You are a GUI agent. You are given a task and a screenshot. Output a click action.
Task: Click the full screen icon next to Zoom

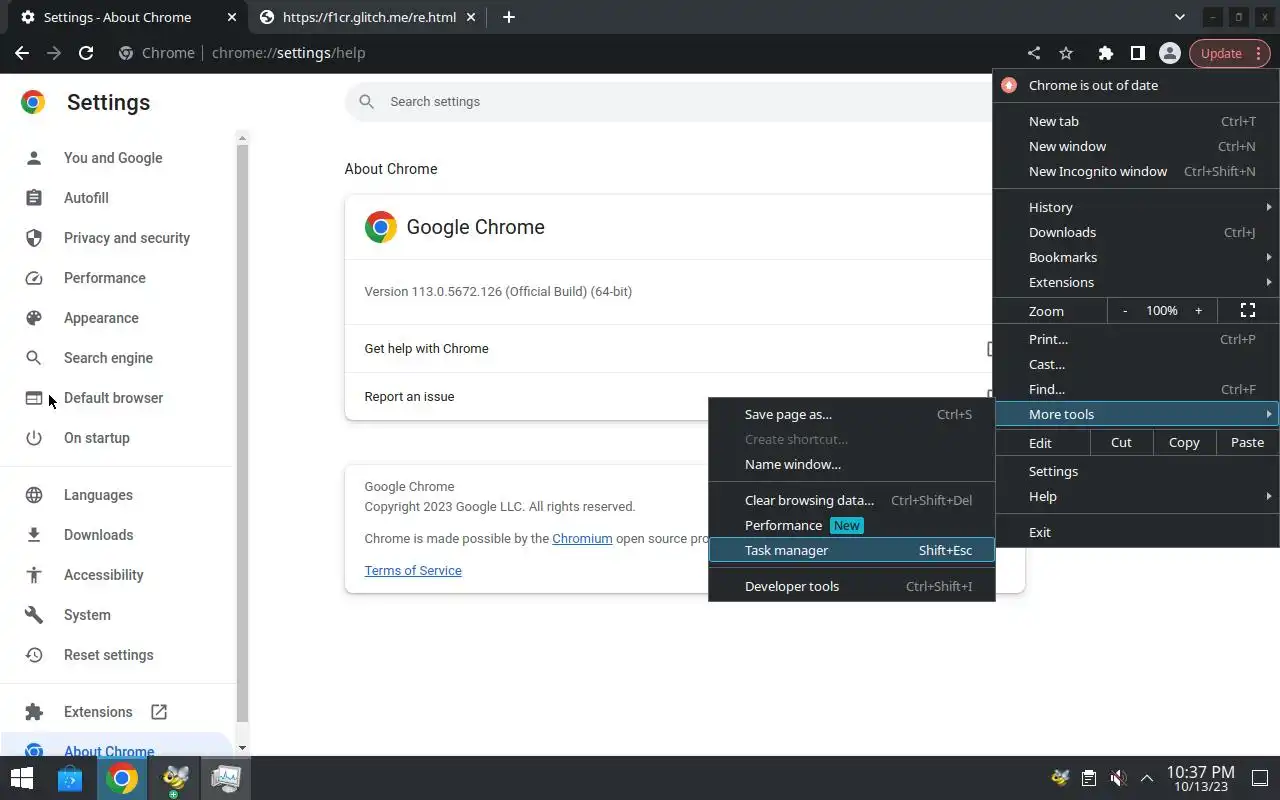click(x=1248, y=311)
